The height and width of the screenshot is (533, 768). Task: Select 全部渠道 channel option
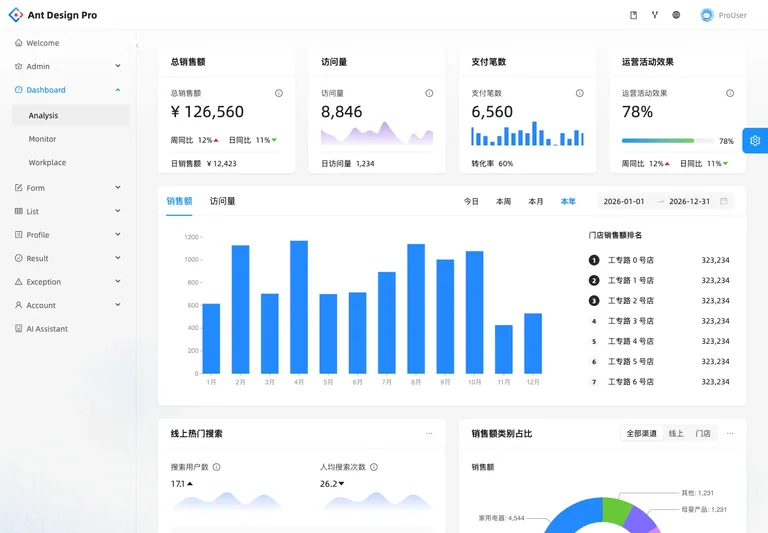642,434
